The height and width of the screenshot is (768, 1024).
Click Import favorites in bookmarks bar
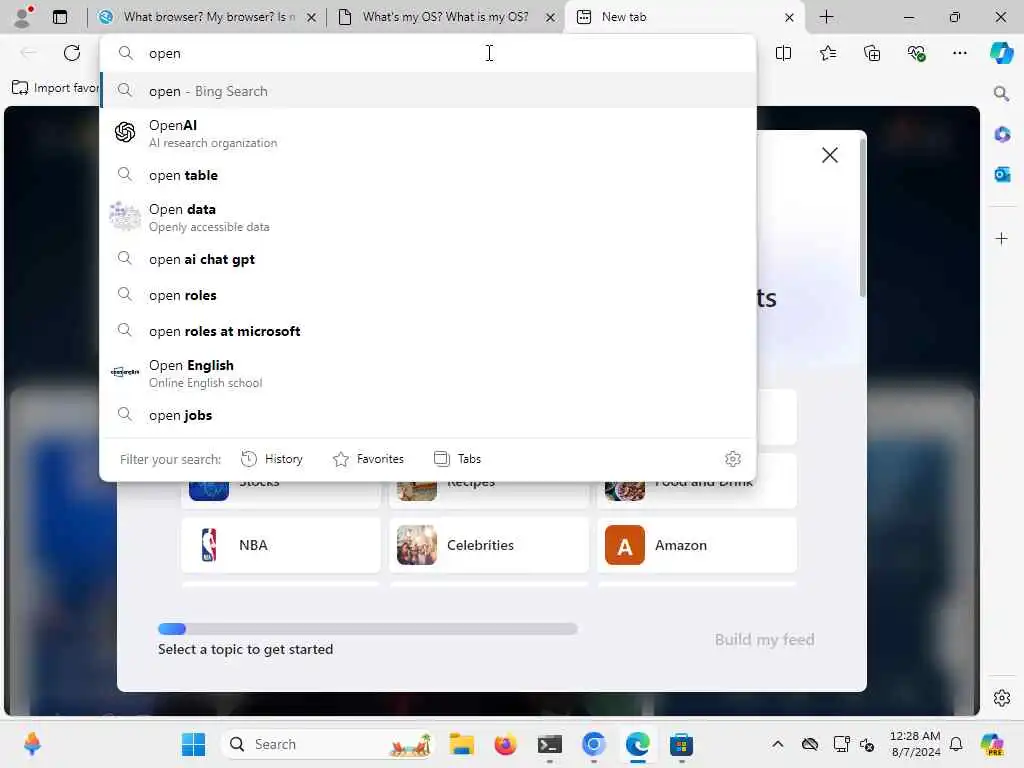click(x=55, y=88)
